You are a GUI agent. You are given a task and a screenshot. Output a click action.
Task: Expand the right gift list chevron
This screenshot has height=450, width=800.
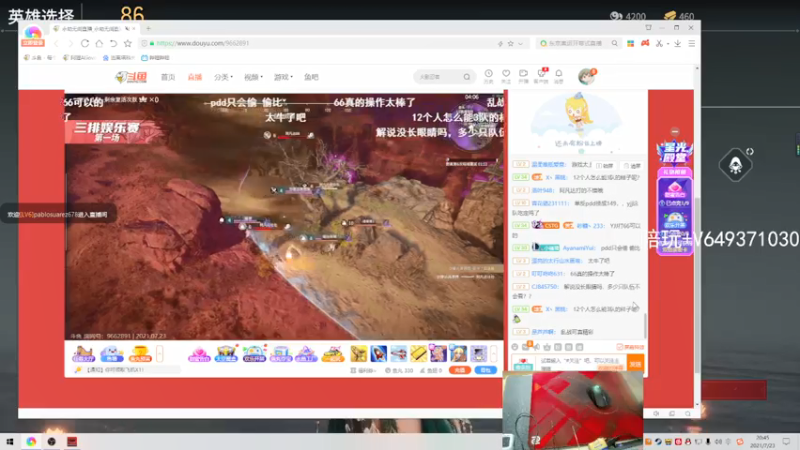pyautogui.click(x=493, y=354)
